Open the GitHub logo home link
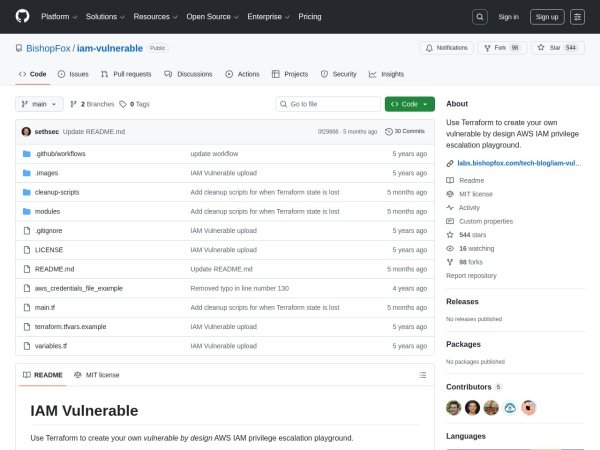The width and height of the screenshot is (600, 450). point(22,16)
